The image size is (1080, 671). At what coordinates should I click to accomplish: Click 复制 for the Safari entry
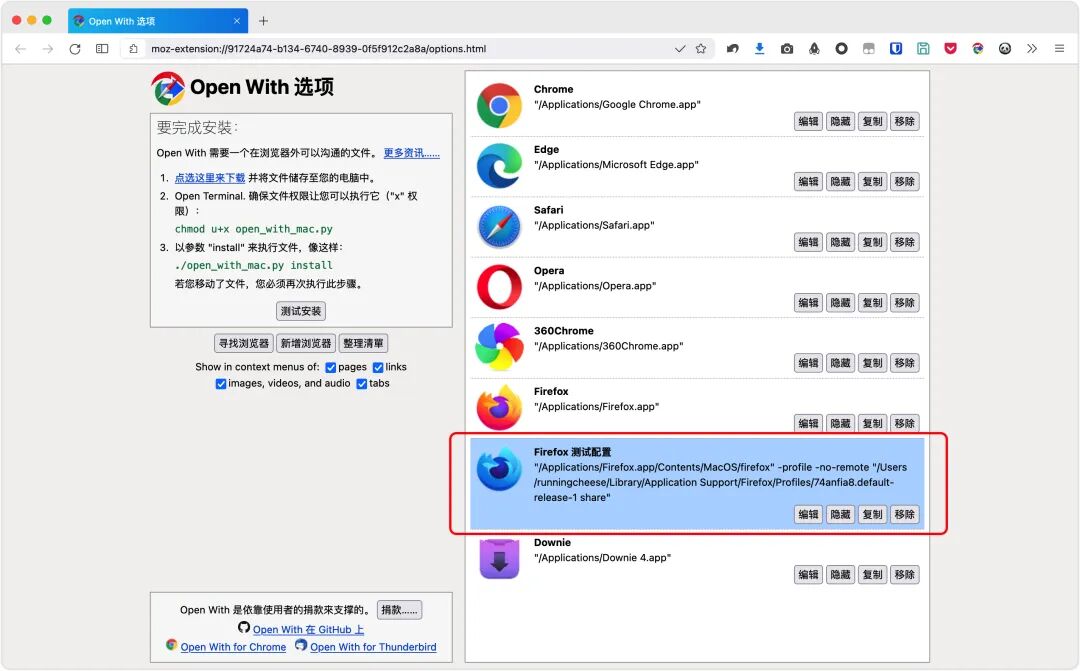point(873,242)
